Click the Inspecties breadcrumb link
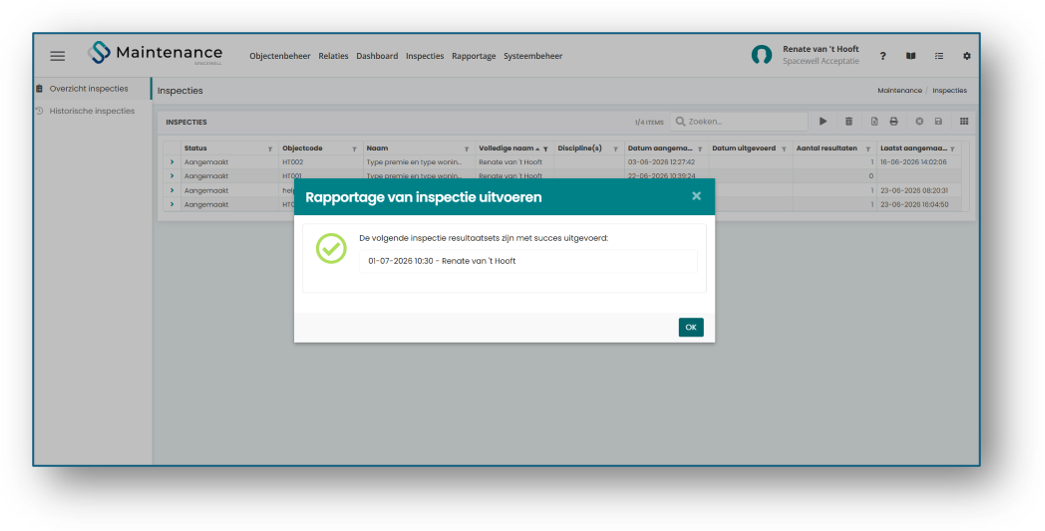This screenshot has width=1045, height=531. tap(950, 91)
